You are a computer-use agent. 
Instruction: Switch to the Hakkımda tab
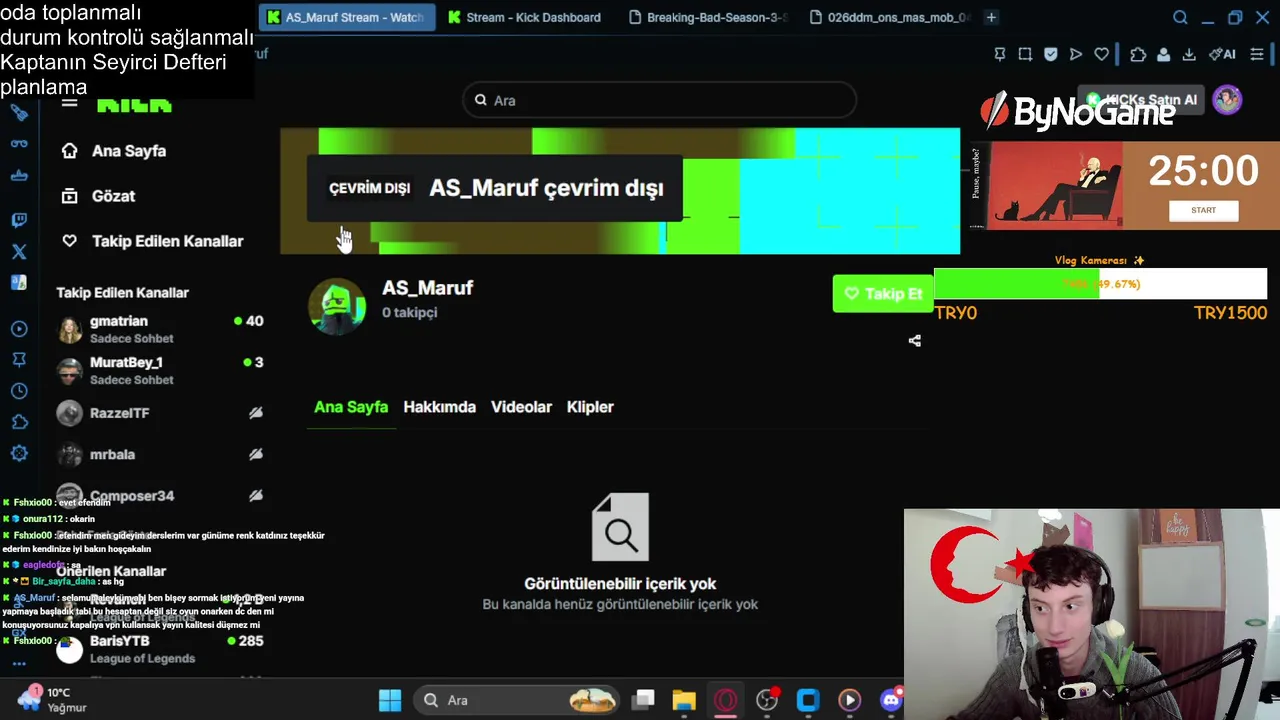coord(439,407)
